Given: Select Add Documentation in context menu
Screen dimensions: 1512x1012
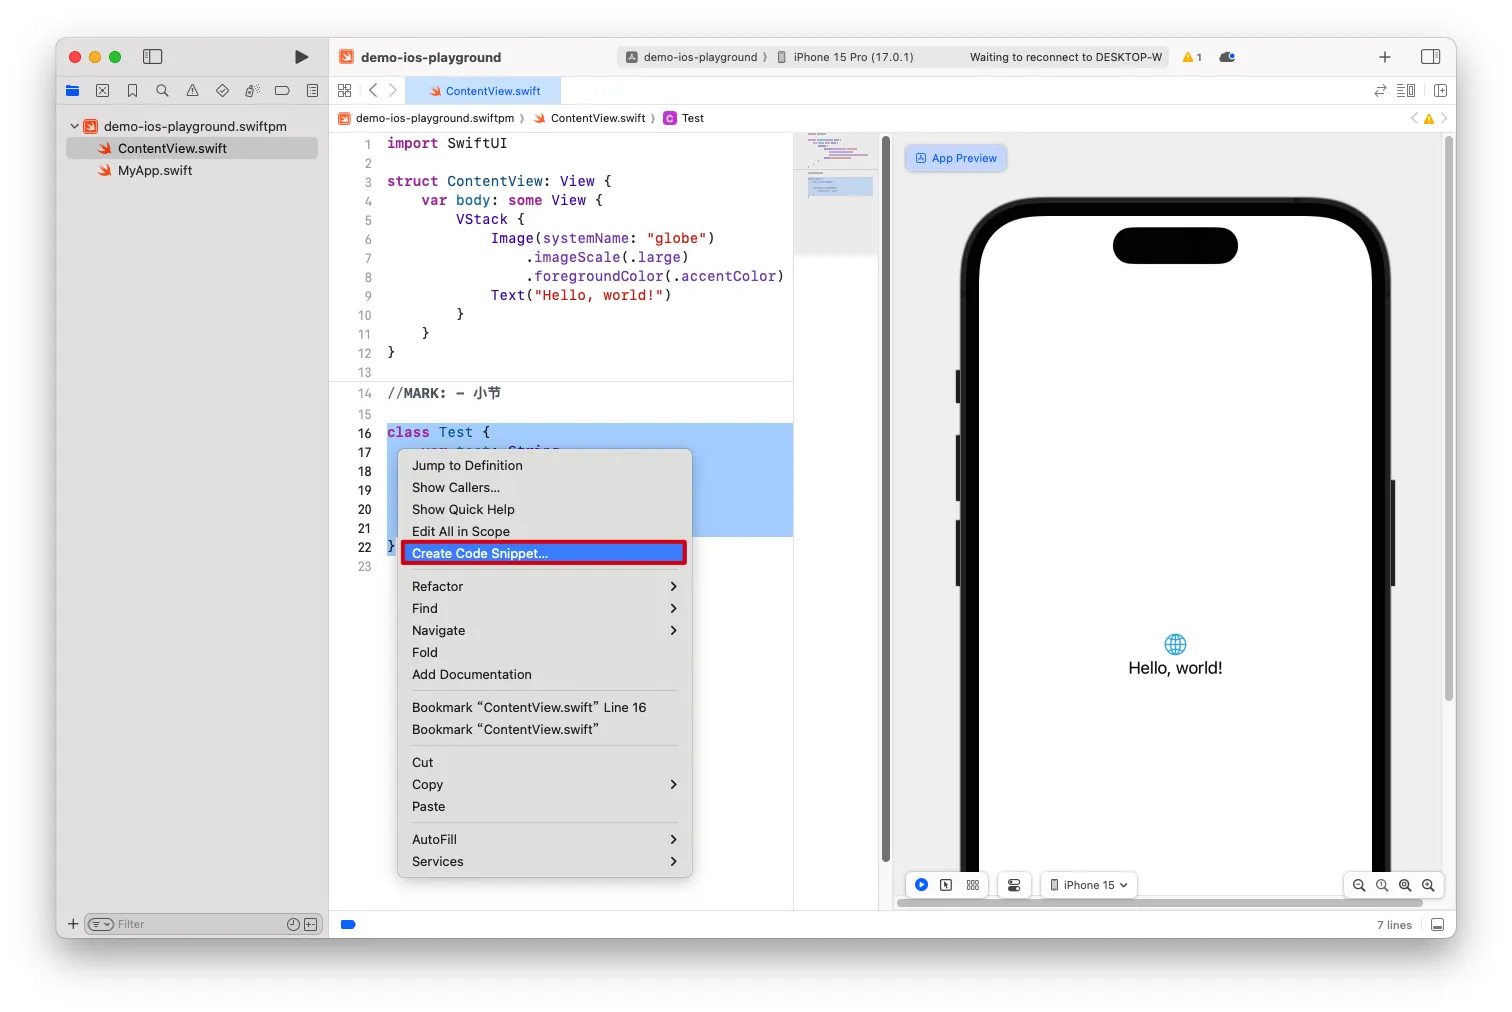Looking at the screenshot, I should [472, 675].
